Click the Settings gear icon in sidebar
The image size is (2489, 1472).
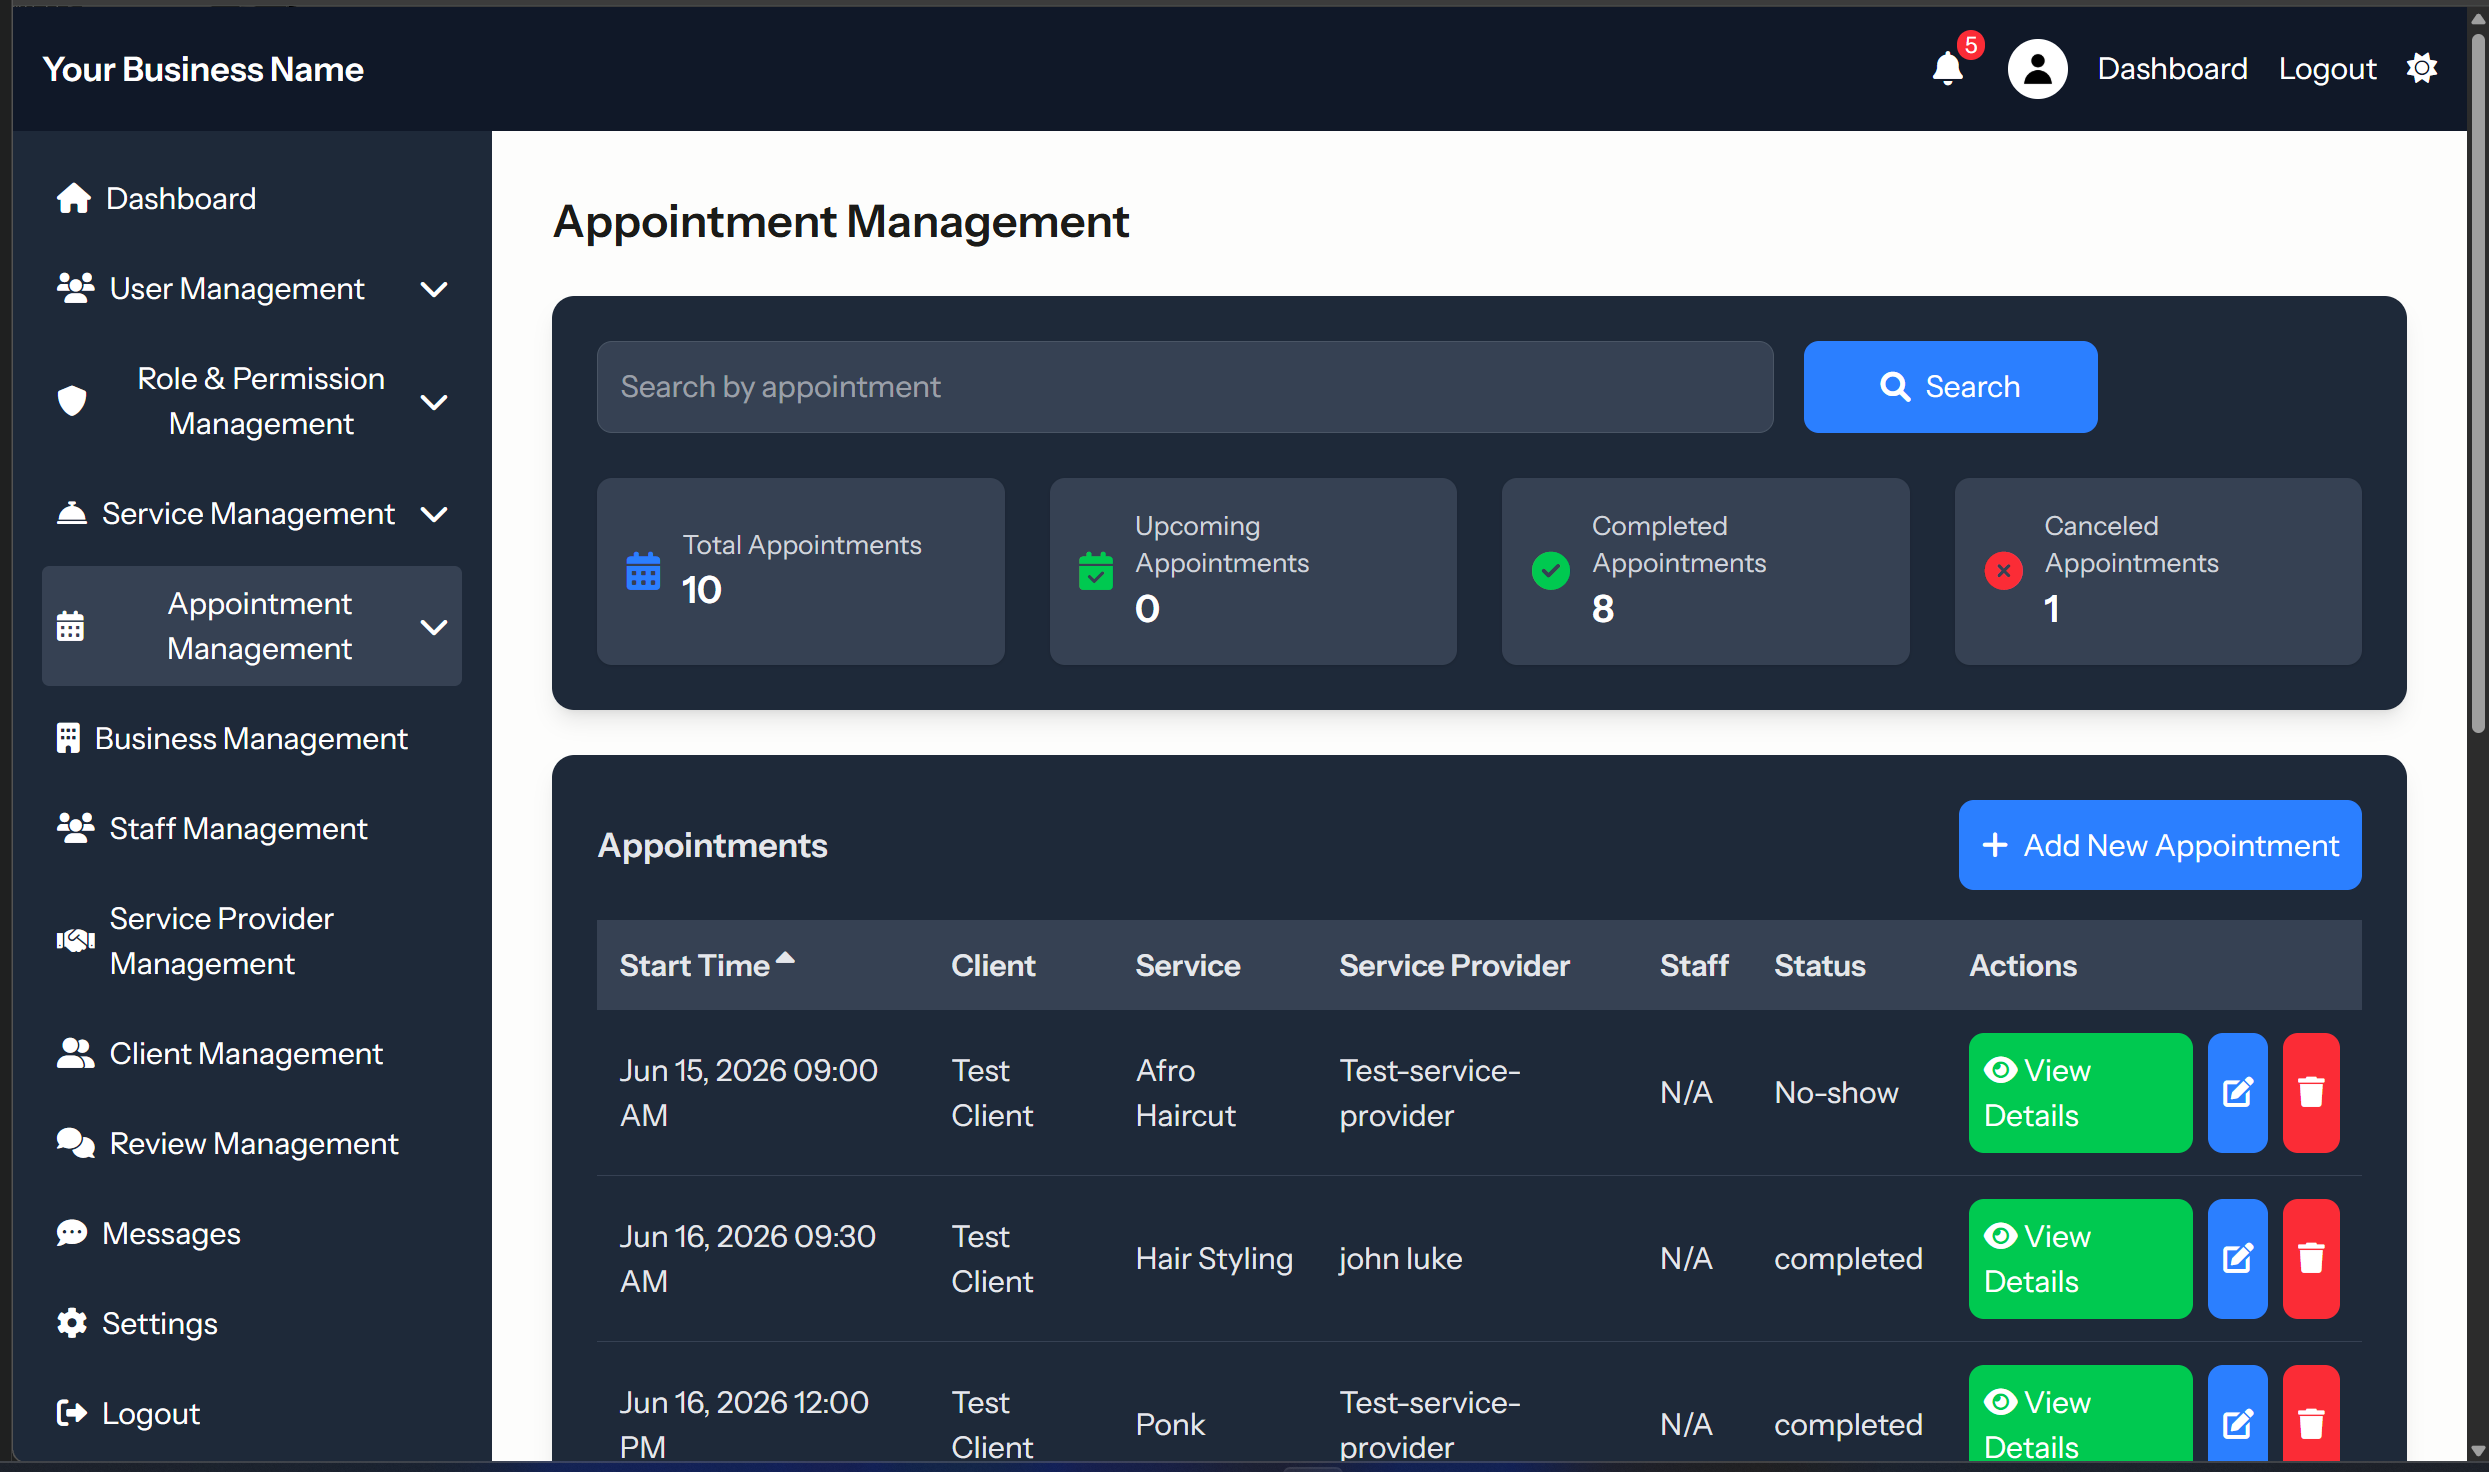point(71,1324)
